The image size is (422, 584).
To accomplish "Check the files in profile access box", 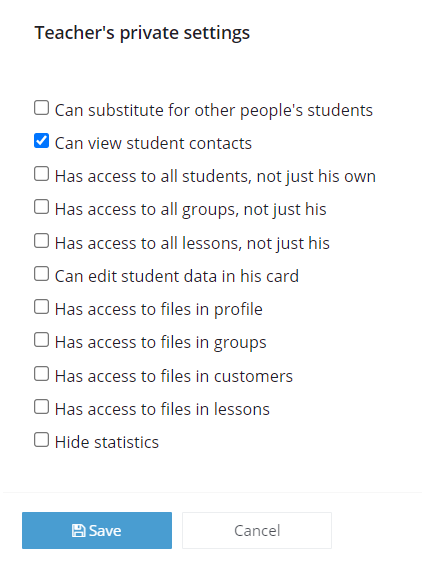I will pyautogui.click(x=41, y=307).
